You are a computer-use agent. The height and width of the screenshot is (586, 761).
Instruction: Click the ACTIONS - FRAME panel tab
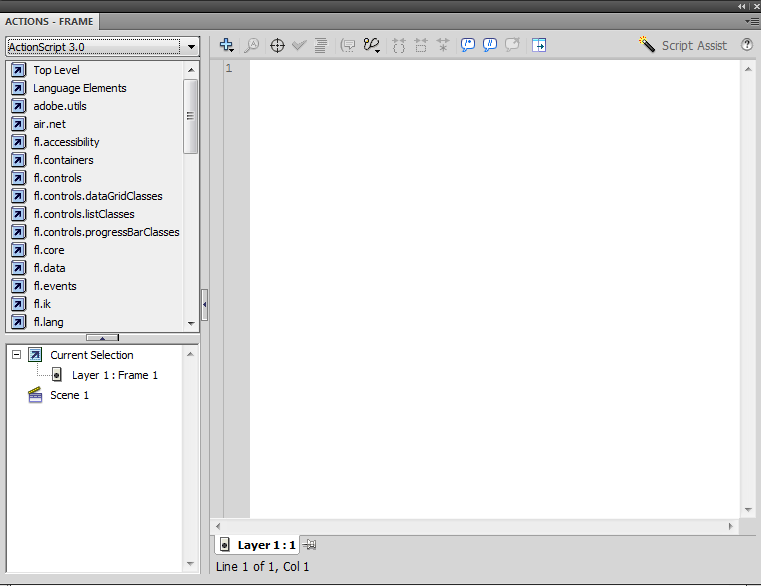49,21
